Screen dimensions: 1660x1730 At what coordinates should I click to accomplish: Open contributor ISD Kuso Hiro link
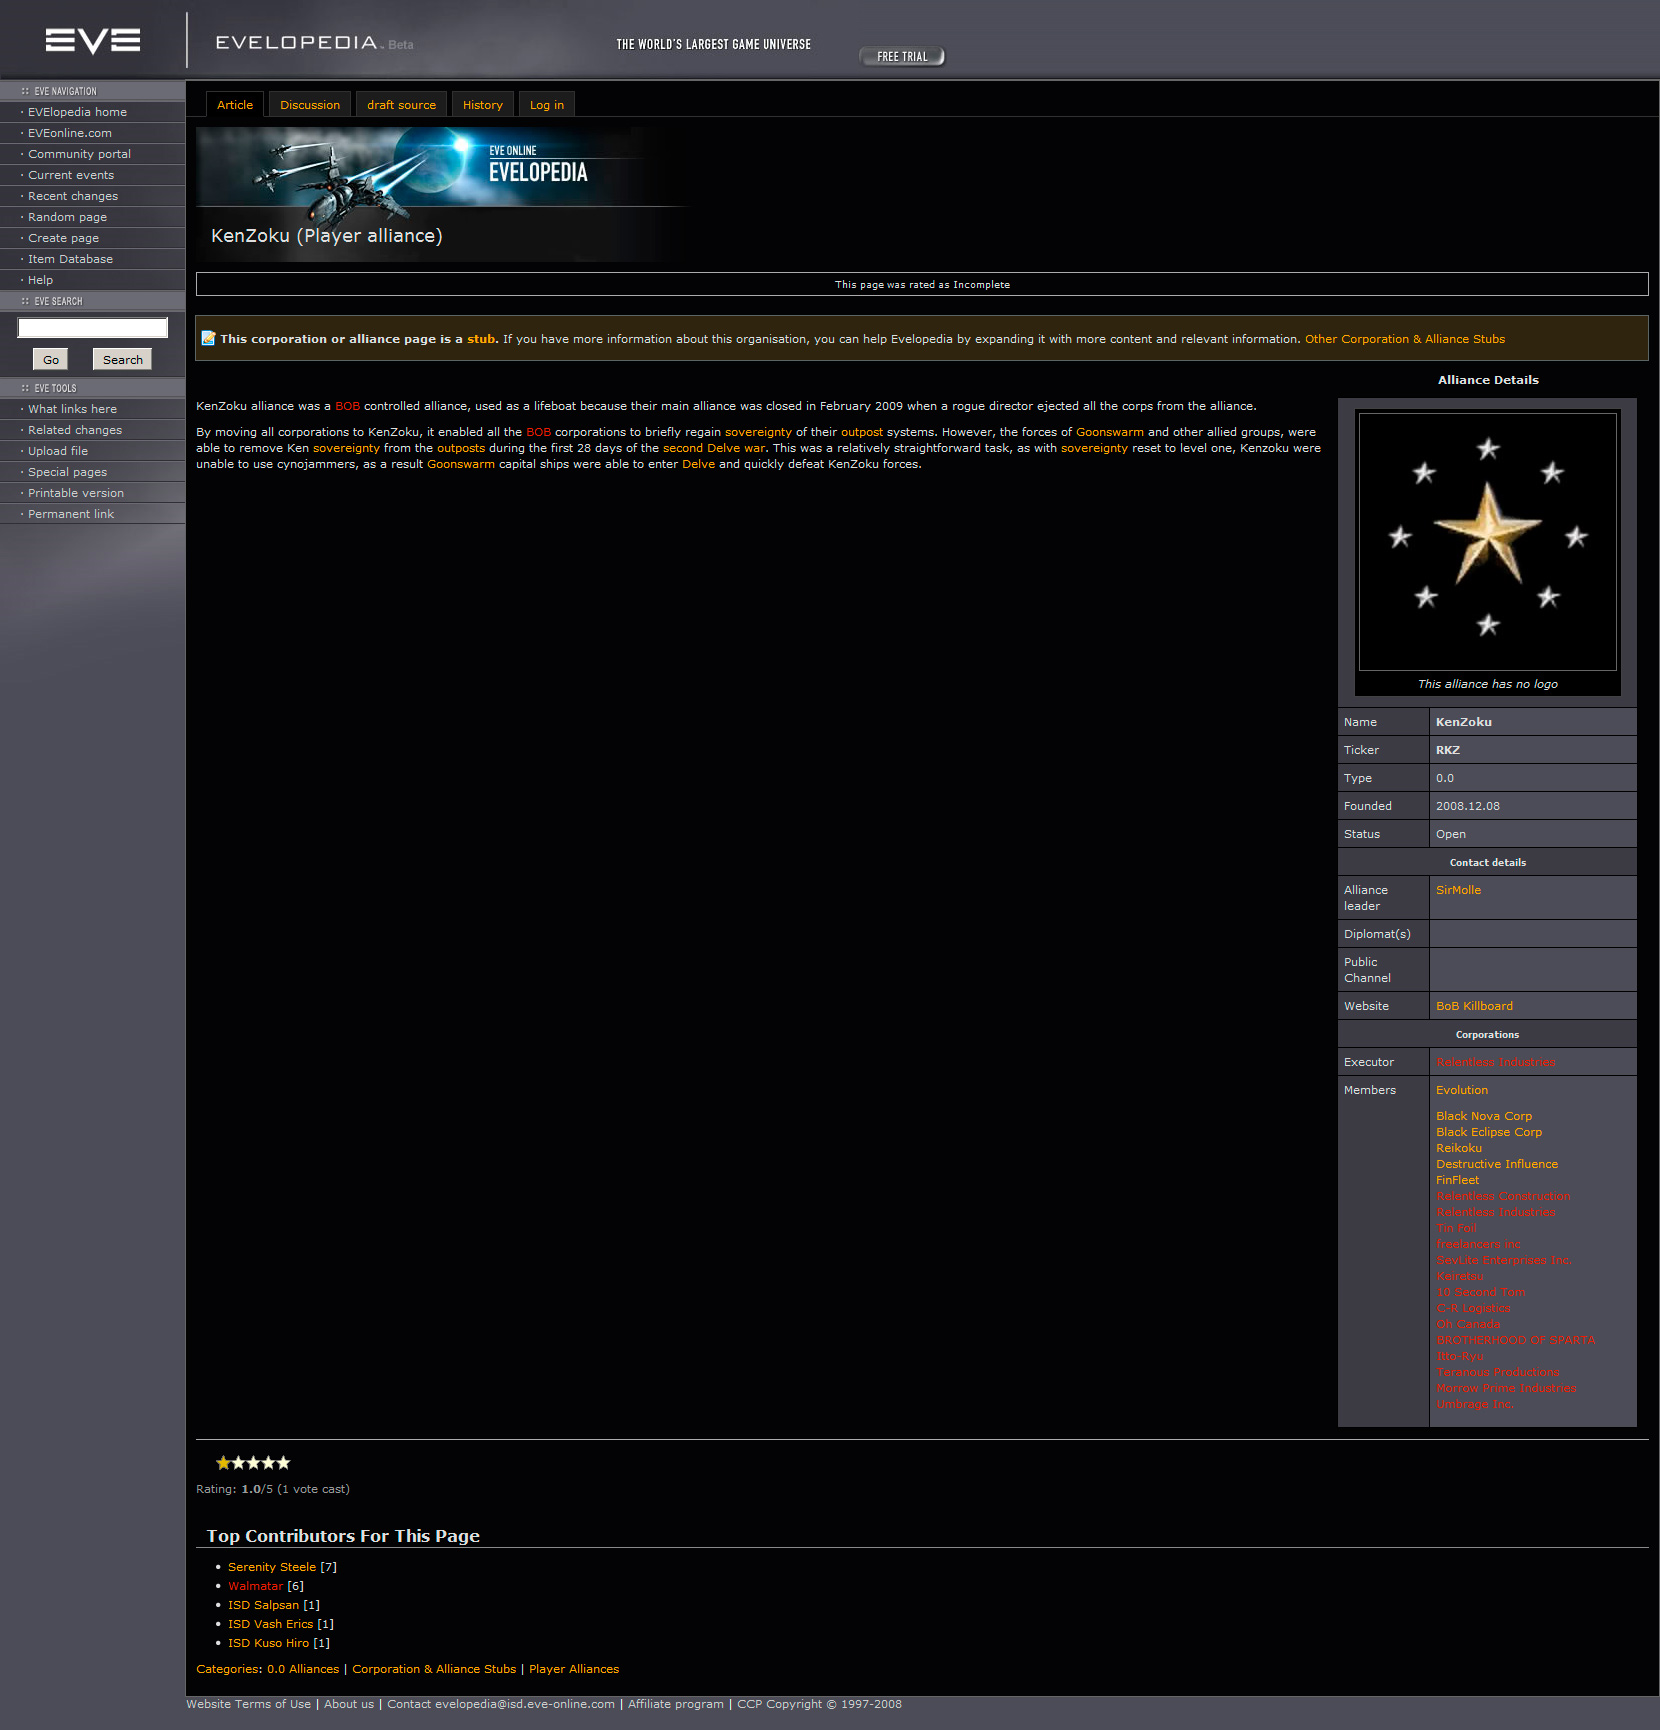click(x=268, y=1643)
